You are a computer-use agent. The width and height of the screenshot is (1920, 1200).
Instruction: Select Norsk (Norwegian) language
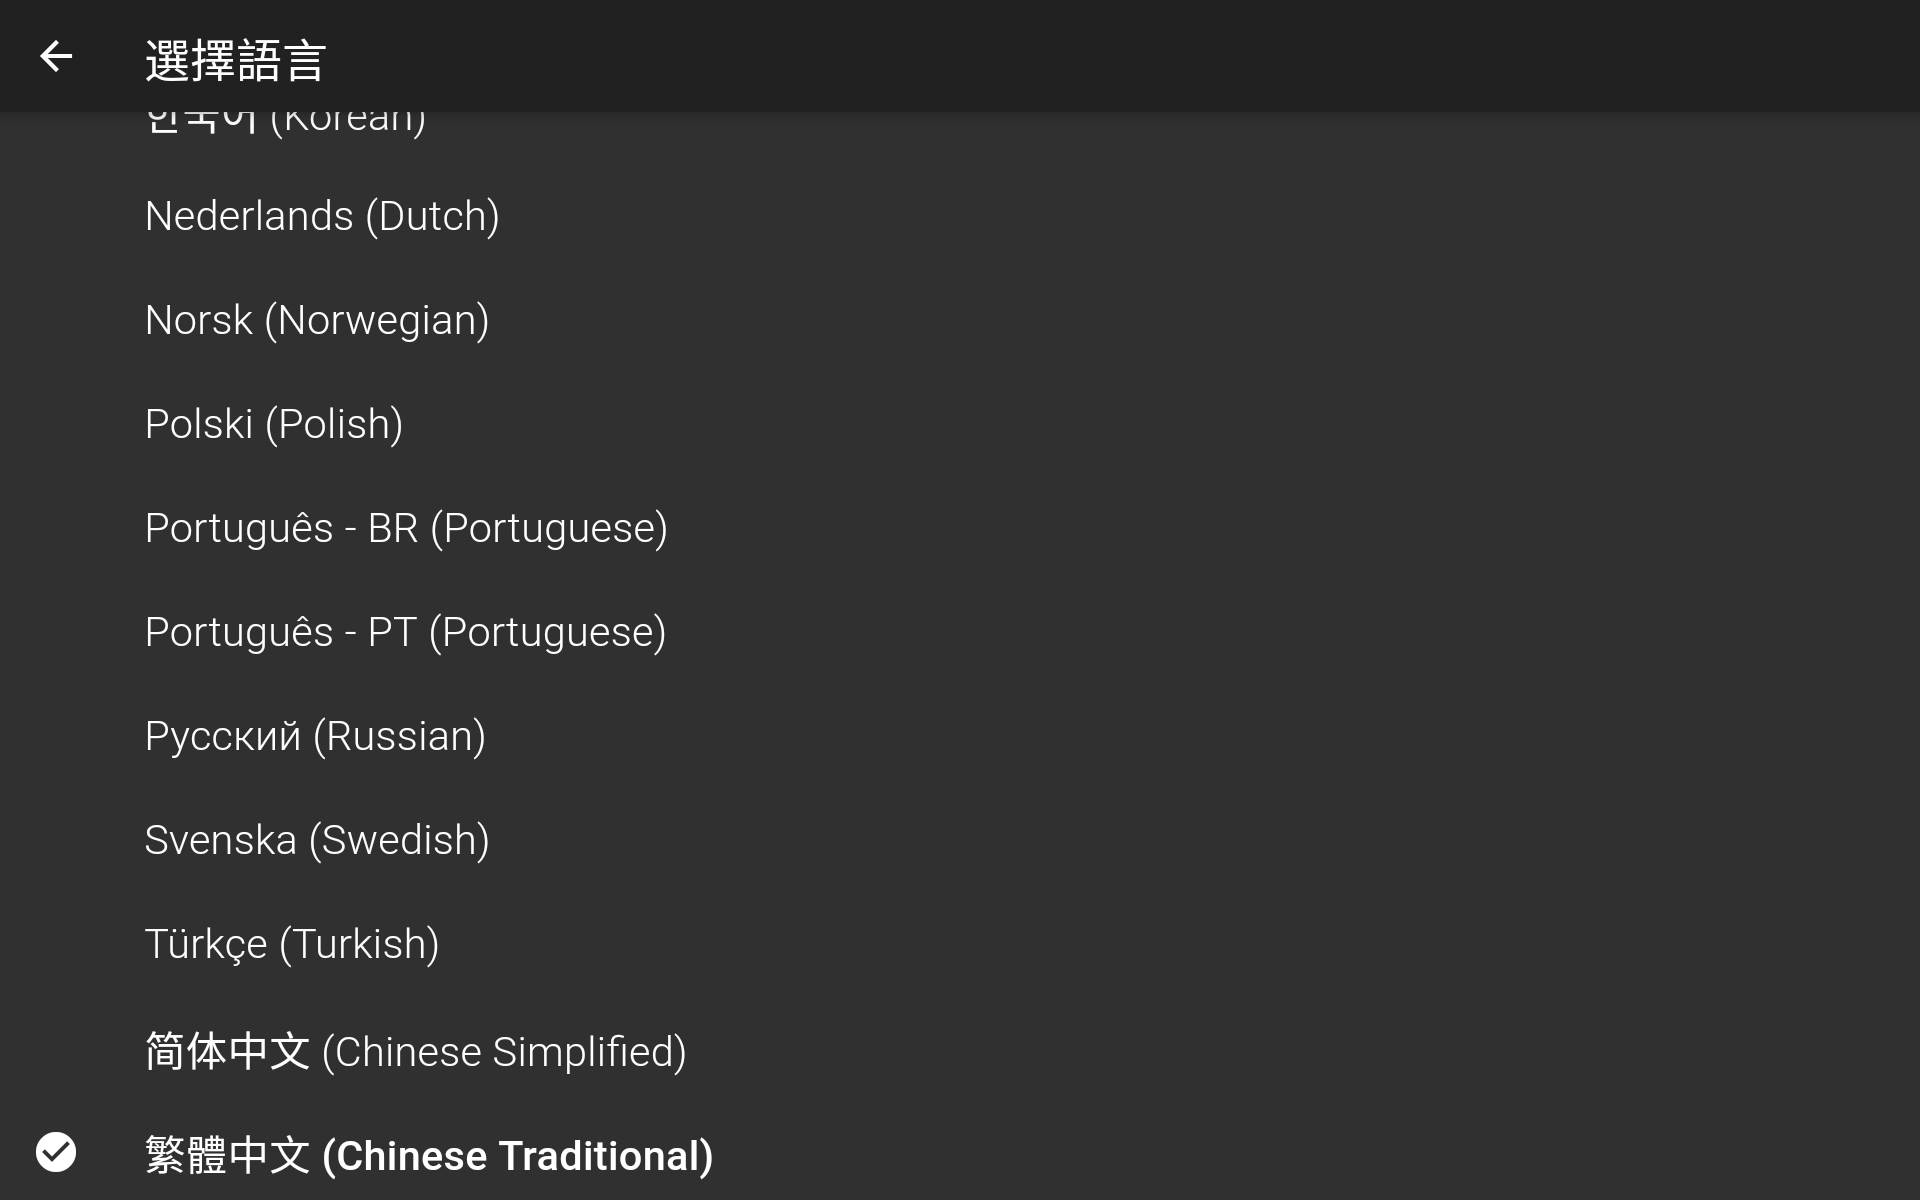point(960,320)
